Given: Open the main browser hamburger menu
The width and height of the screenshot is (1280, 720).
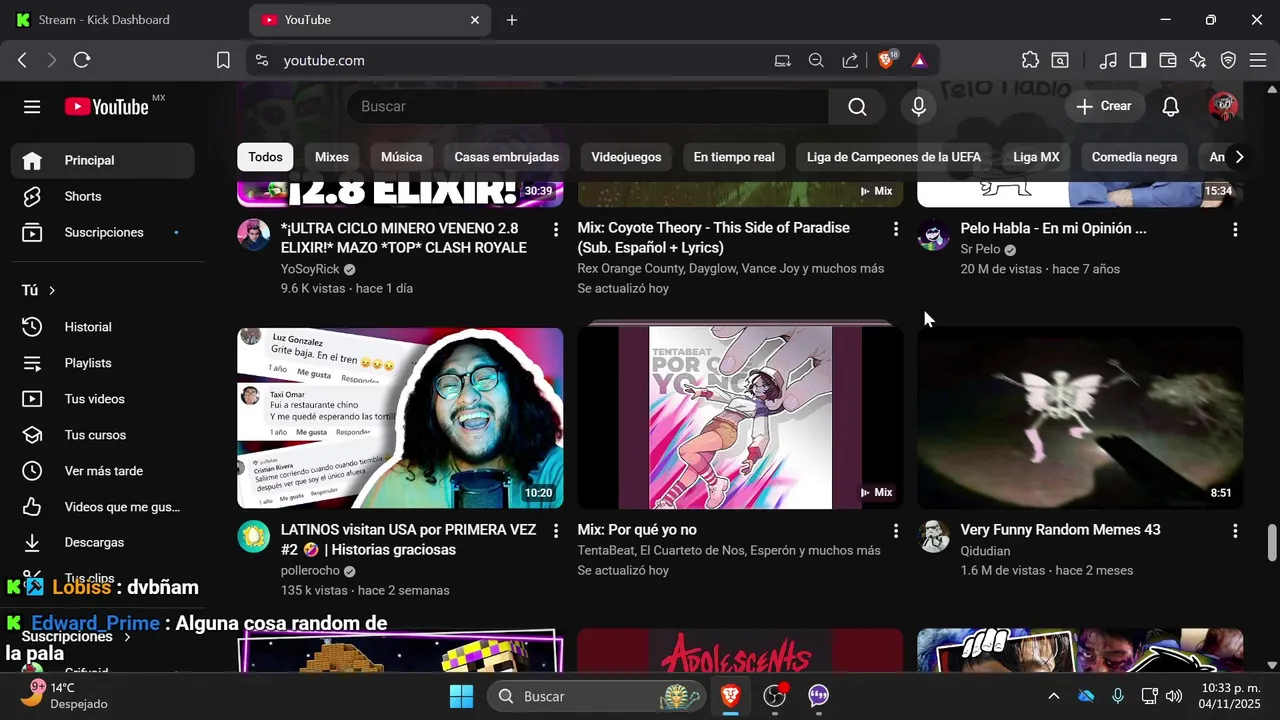Looking at the screenshot, I should [x=1258, y=60].
